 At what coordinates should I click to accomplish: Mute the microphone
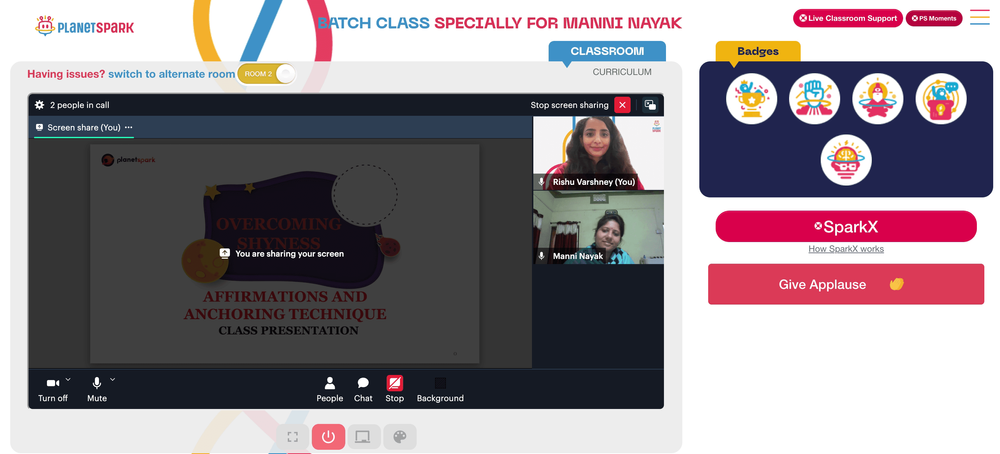pos(97,390)
